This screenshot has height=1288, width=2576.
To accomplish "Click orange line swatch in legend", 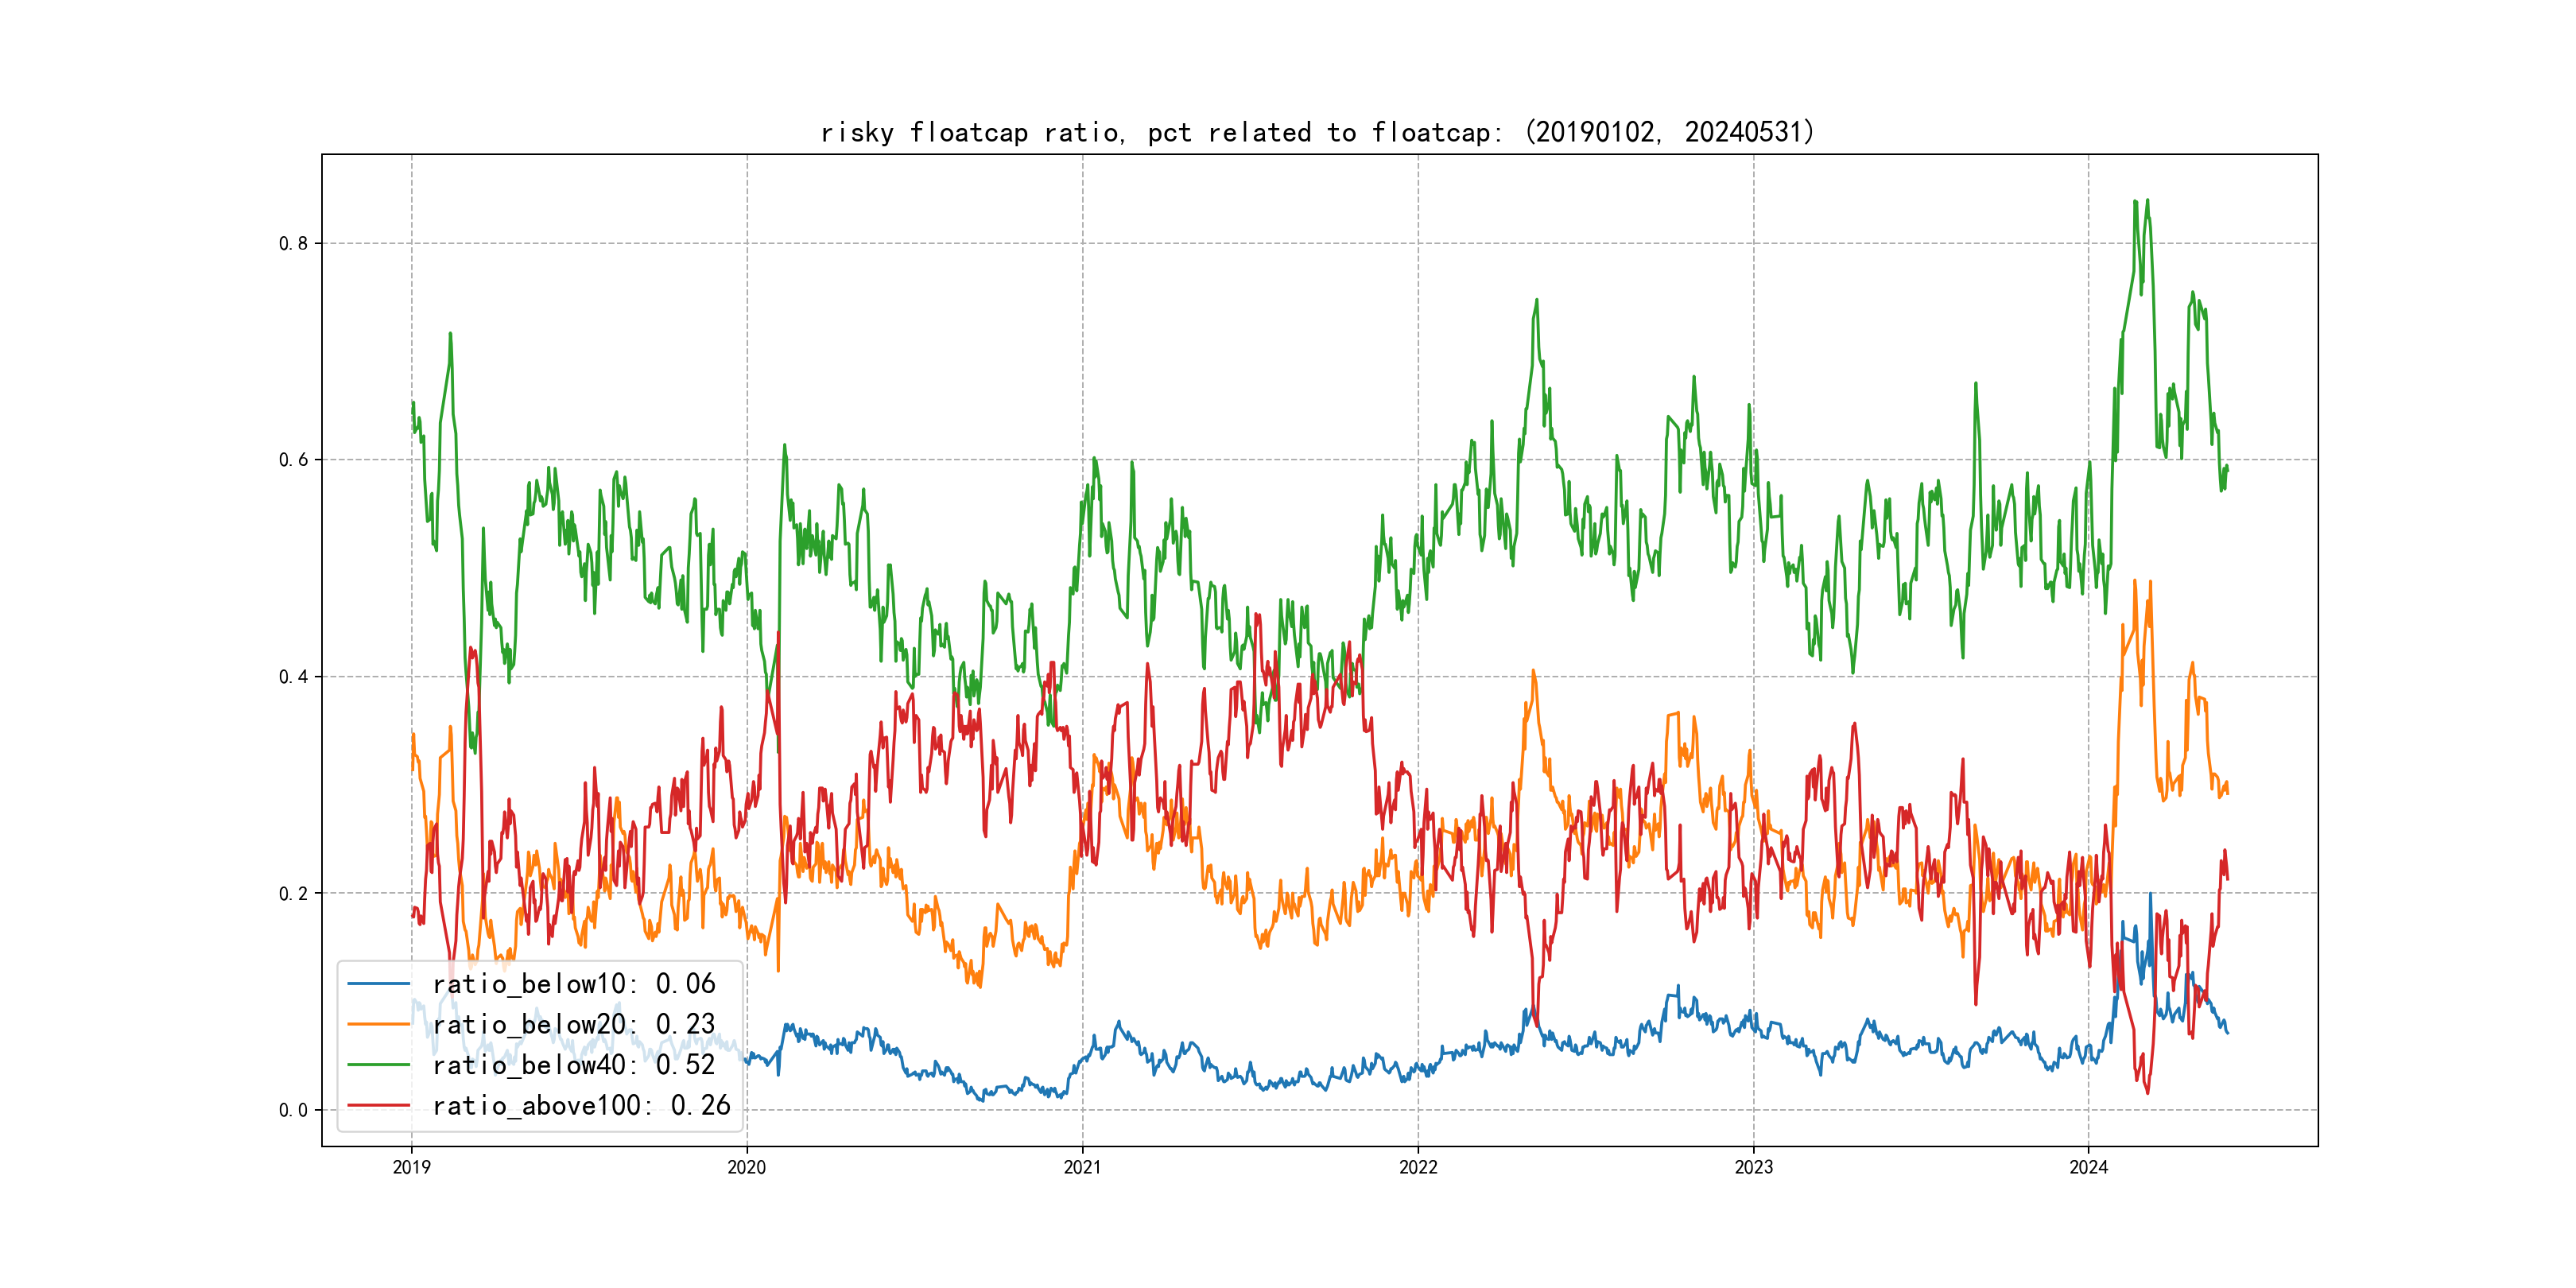I will [x=378, y=1025].
